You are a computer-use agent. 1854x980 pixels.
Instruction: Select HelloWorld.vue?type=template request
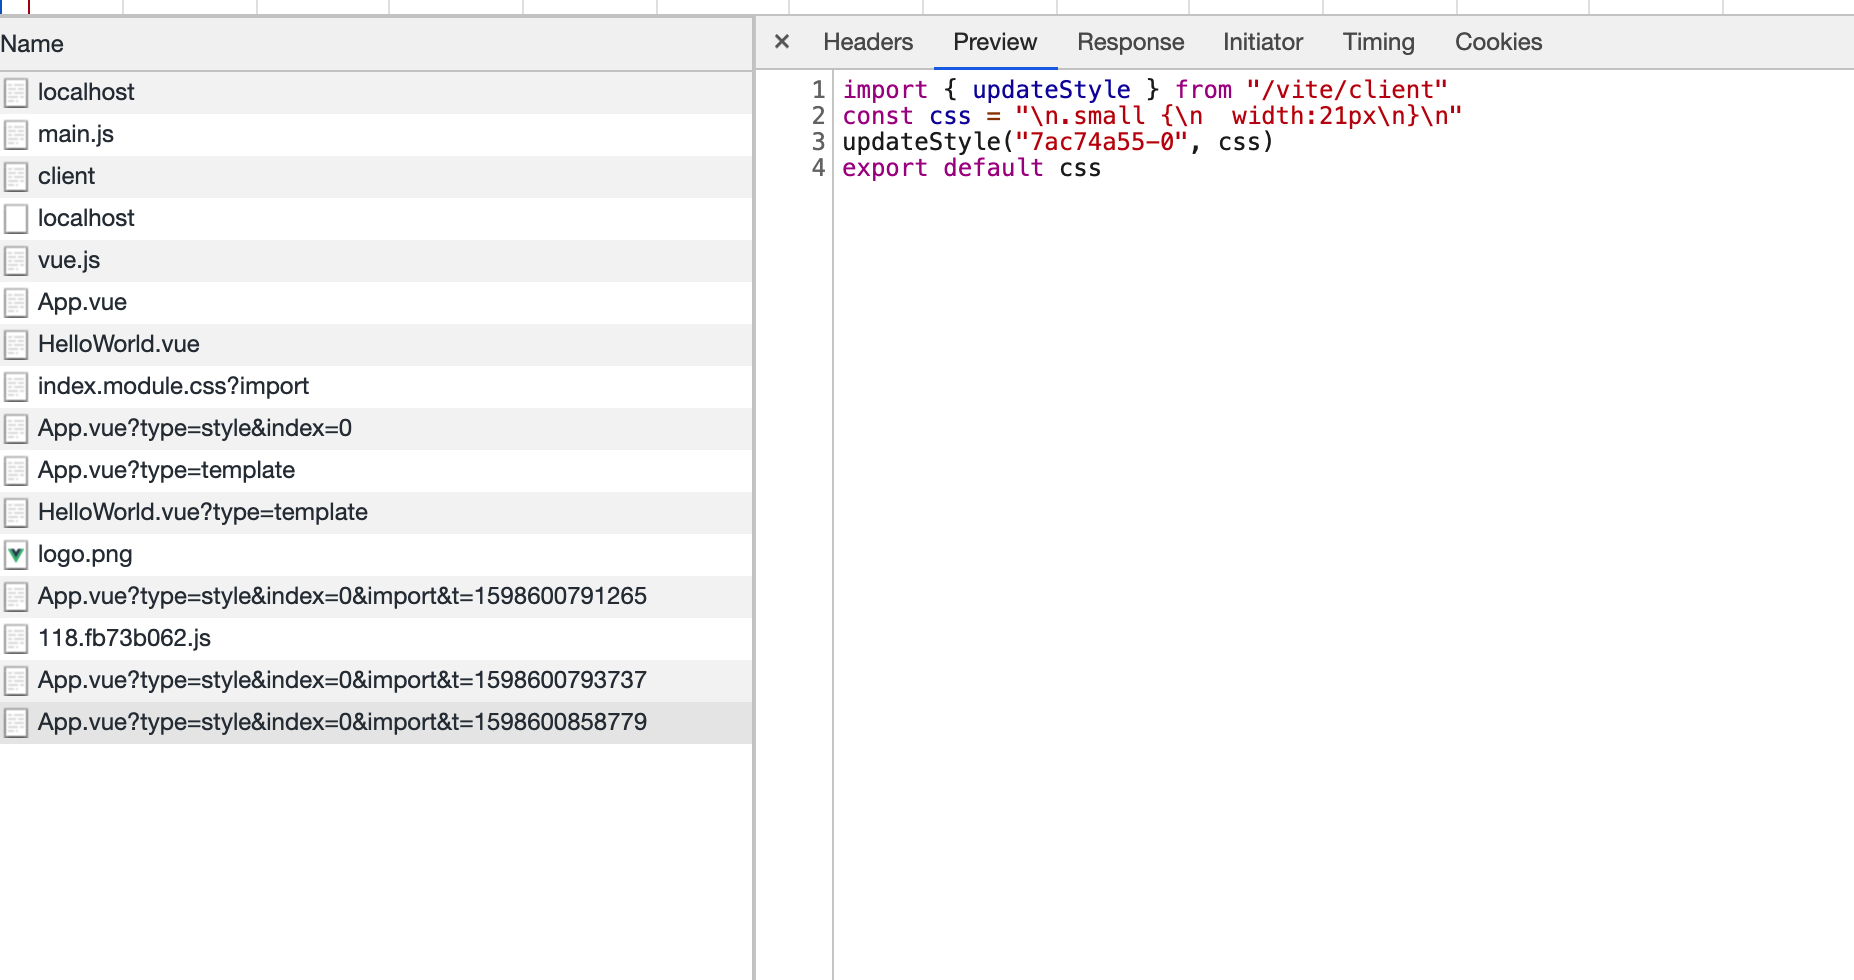(x=202, y=512)
